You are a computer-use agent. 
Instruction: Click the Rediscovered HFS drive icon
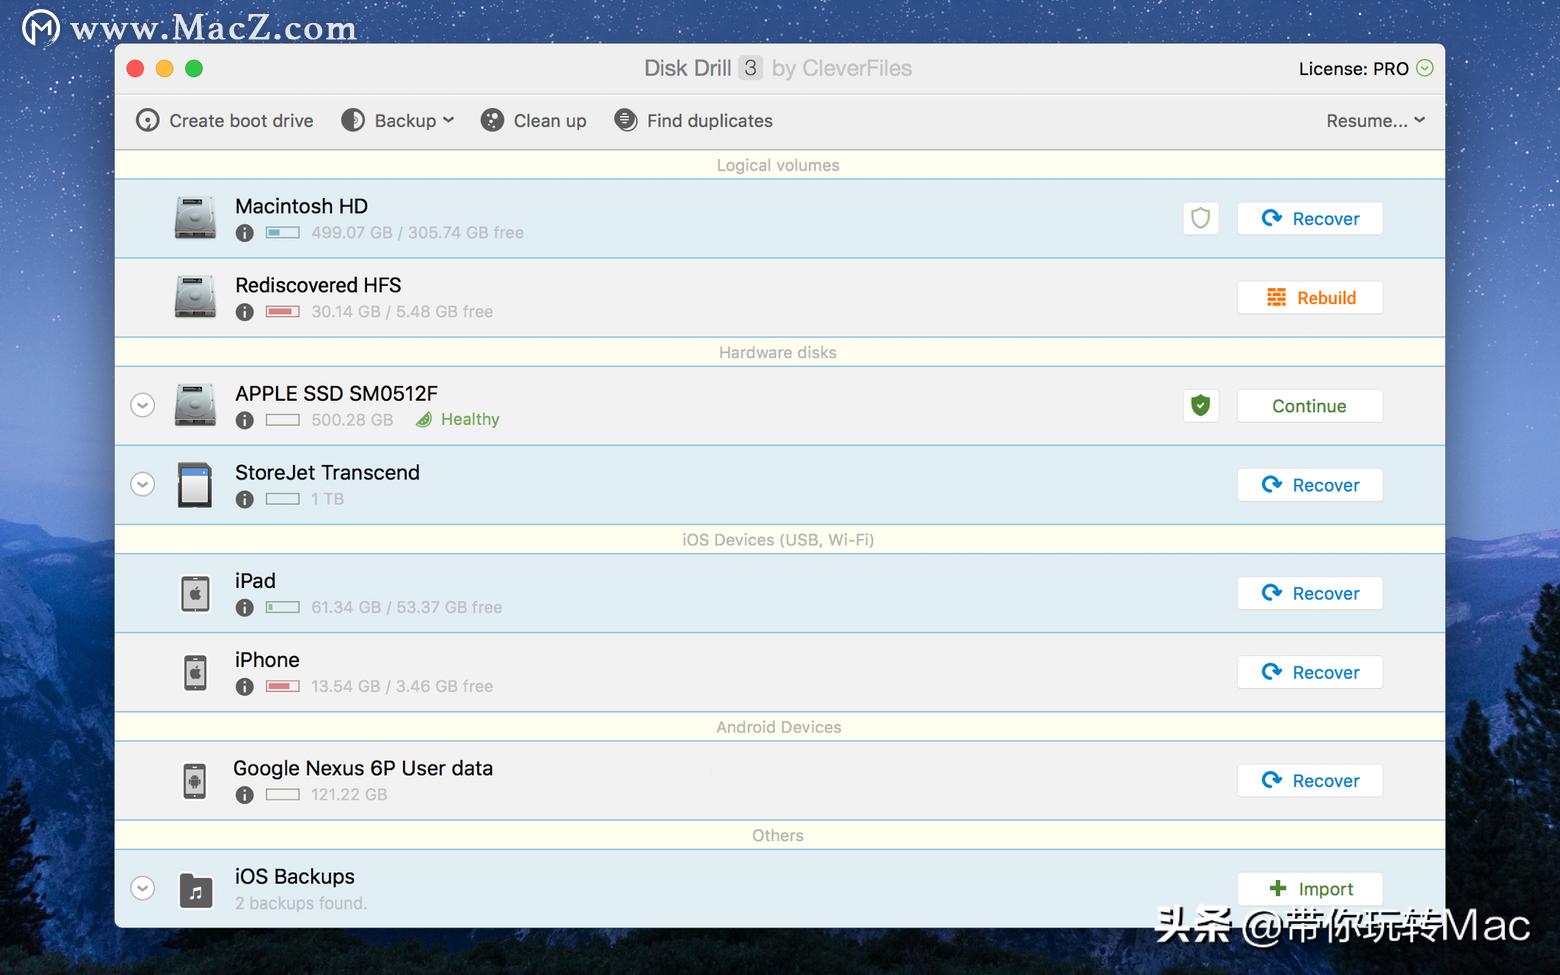(x=195, y=297)
